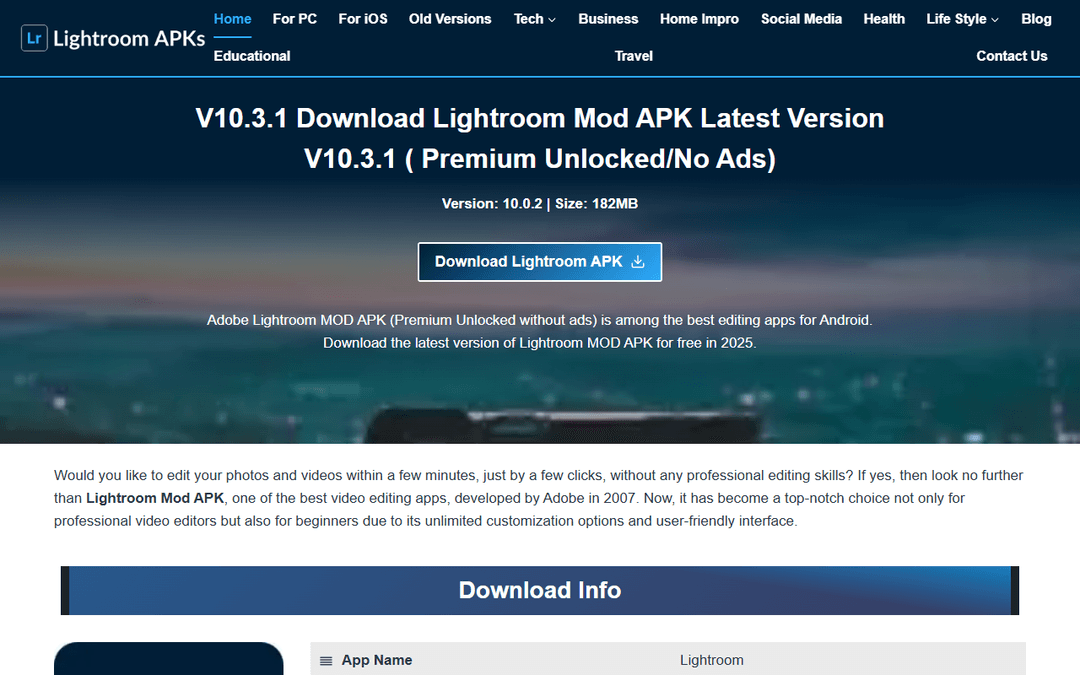Click the Adobe Lightroom MOD APK description line
The width and height of the screenshot is (1080, 675).
[539, 320]
